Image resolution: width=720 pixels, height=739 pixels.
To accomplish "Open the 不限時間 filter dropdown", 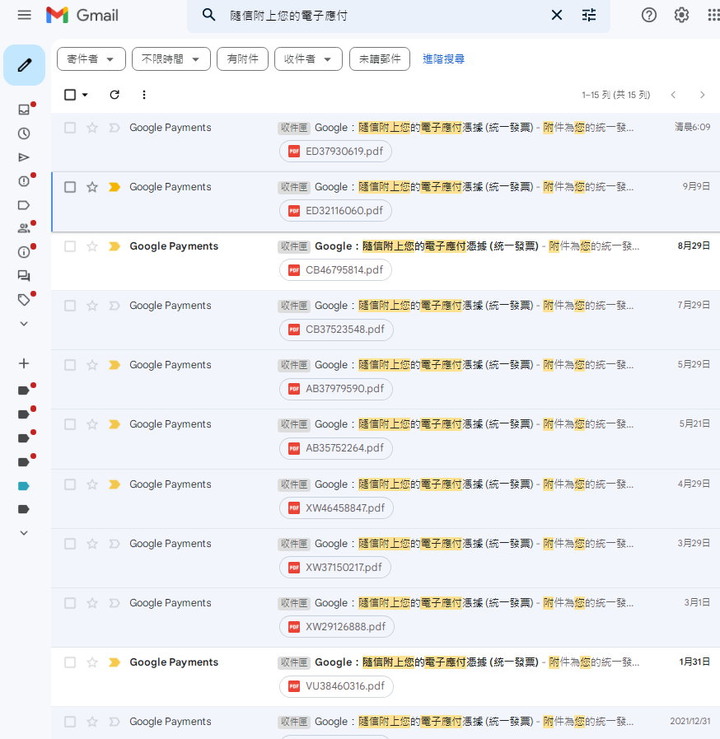I will tap(171, 59).
